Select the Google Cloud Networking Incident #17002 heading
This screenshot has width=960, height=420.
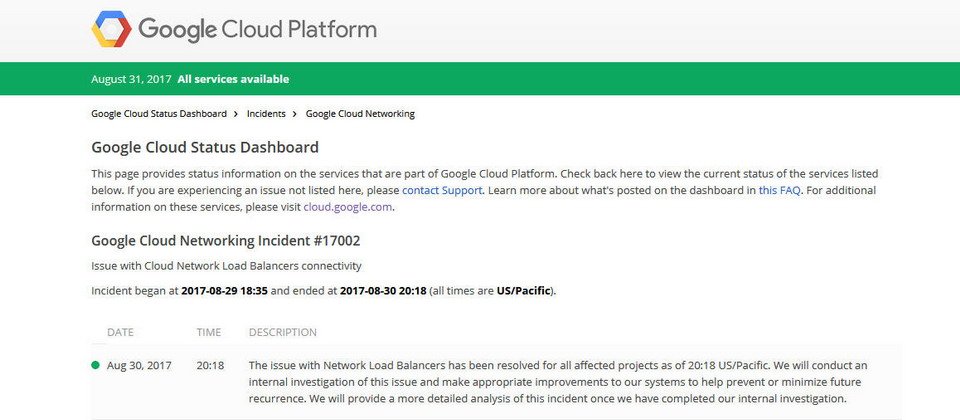pos(226,241)
